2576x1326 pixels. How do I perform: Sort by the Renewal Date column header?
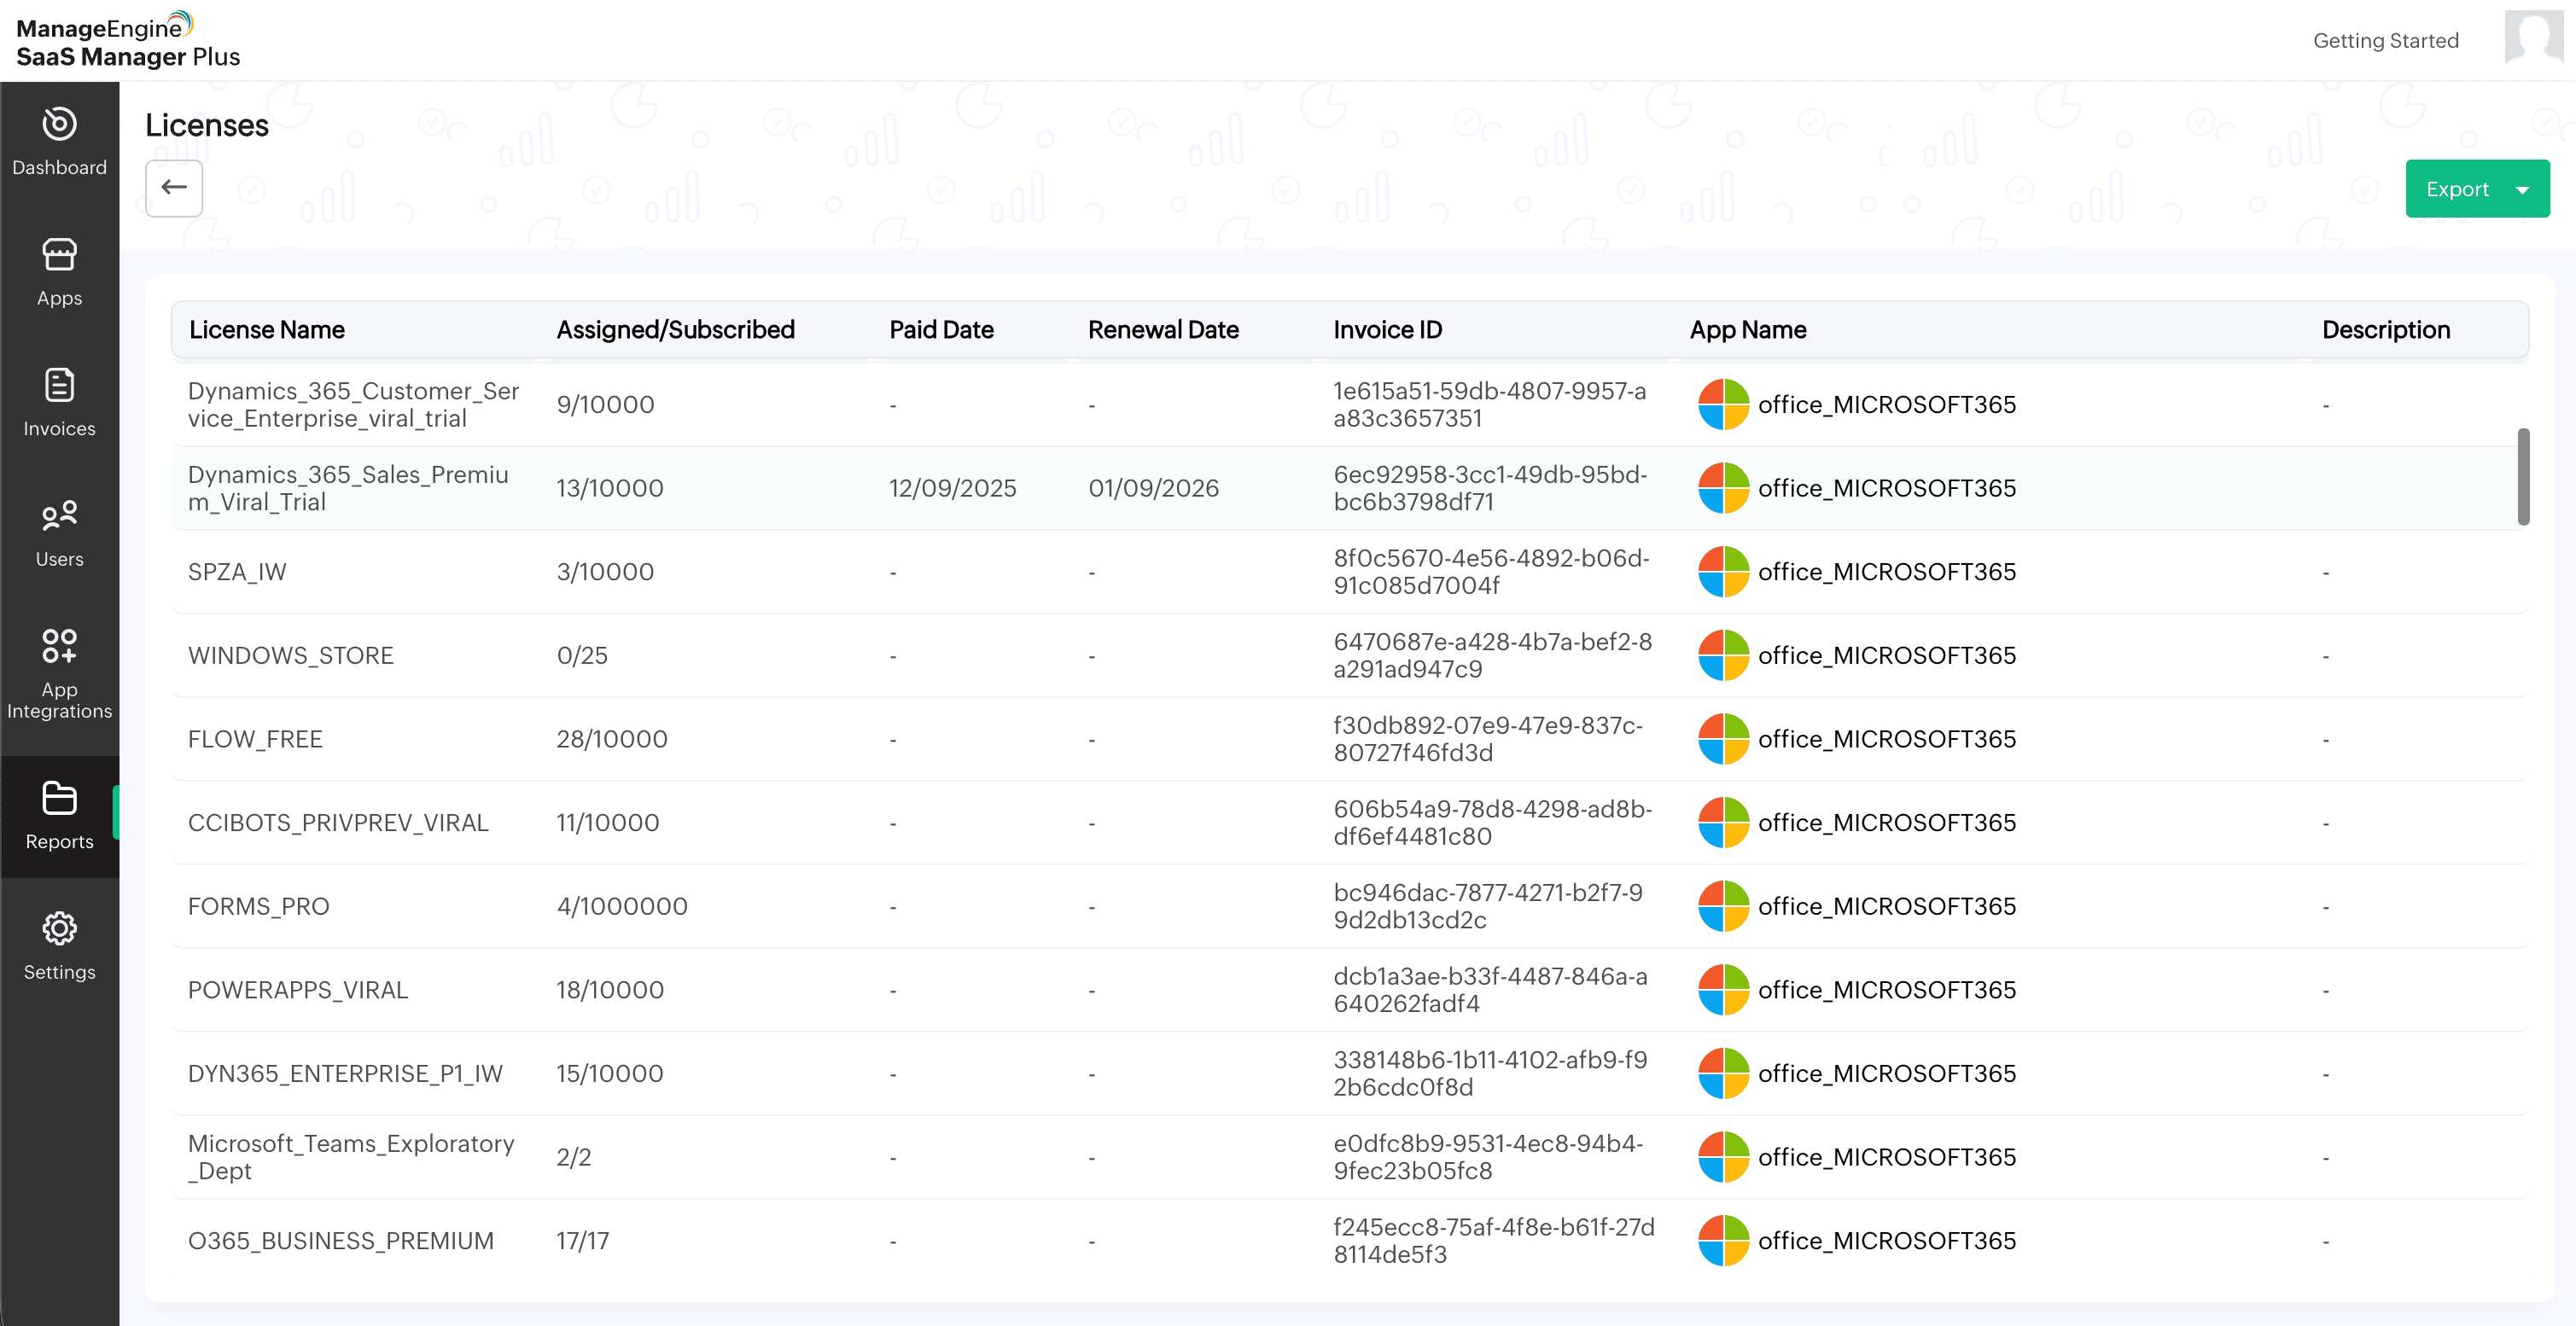pyautogui.click(x=1162, y=330)
